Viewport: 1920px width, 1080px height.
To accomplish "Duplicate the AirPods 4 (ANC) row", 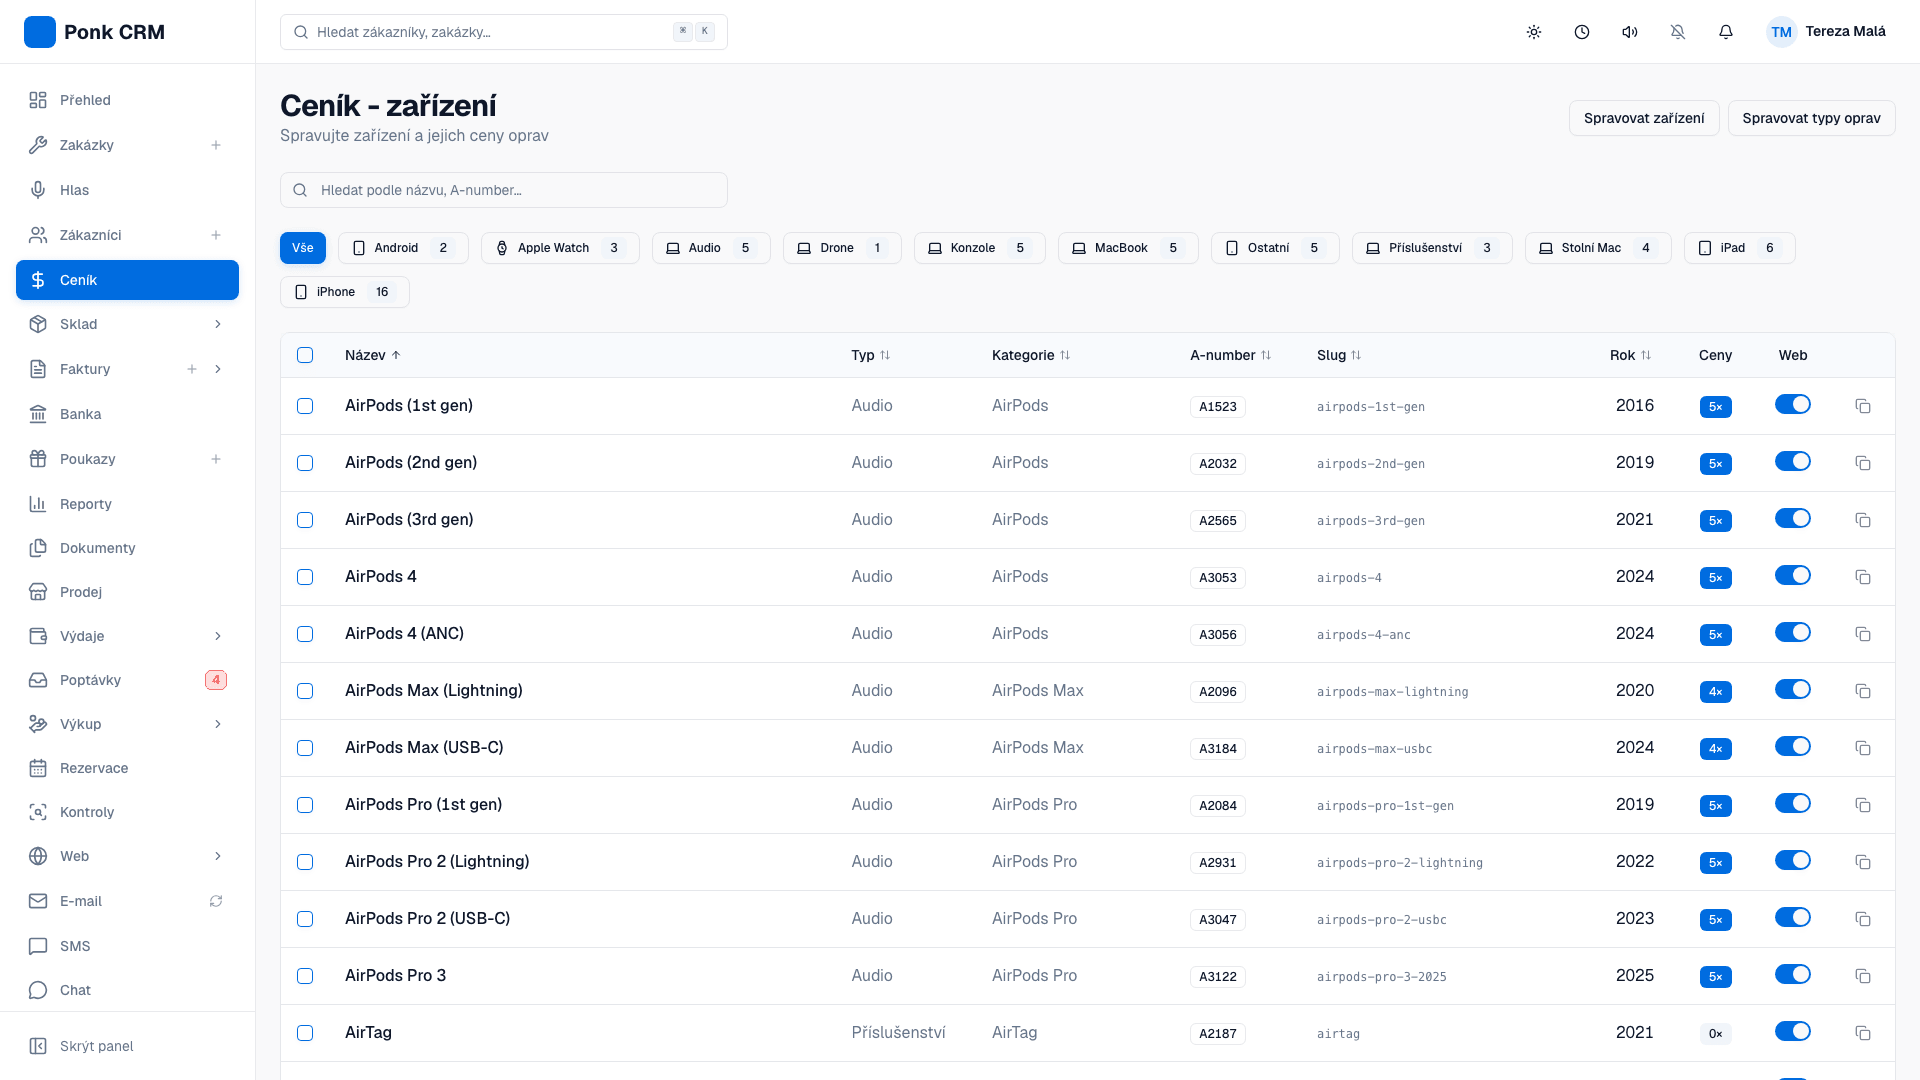I will click(x=1863, y=634).
